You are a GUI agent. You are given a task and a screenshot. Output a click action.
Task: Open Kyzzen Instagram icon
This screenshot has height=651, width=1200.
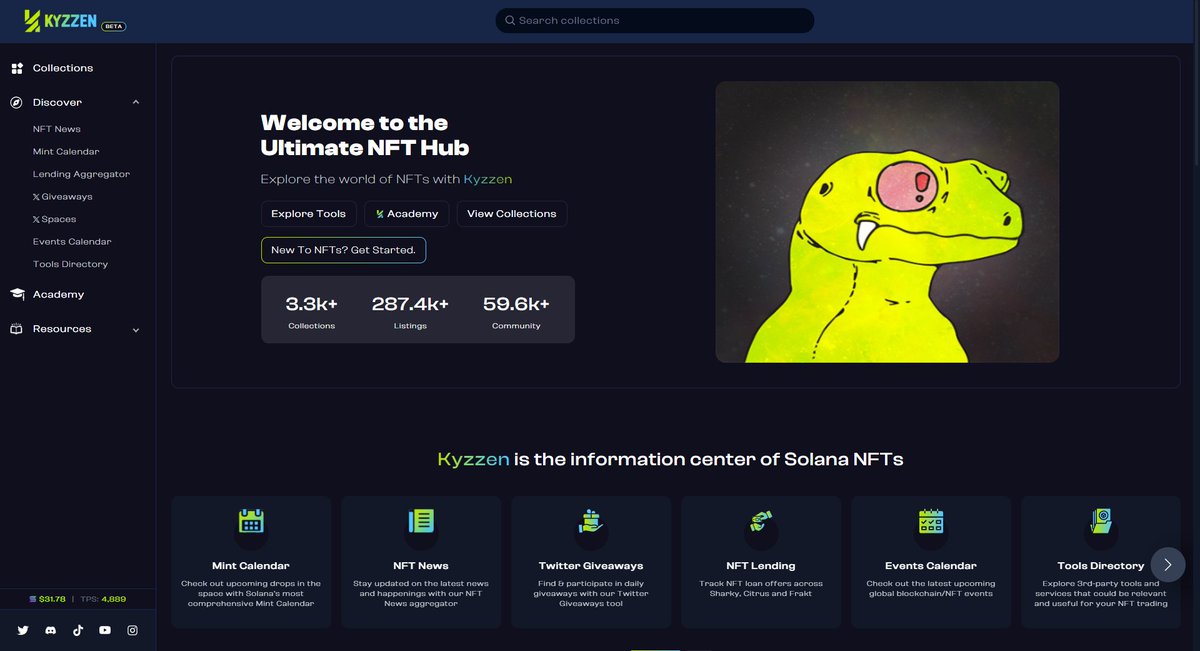pyautogui.click(x=132, y=630)
